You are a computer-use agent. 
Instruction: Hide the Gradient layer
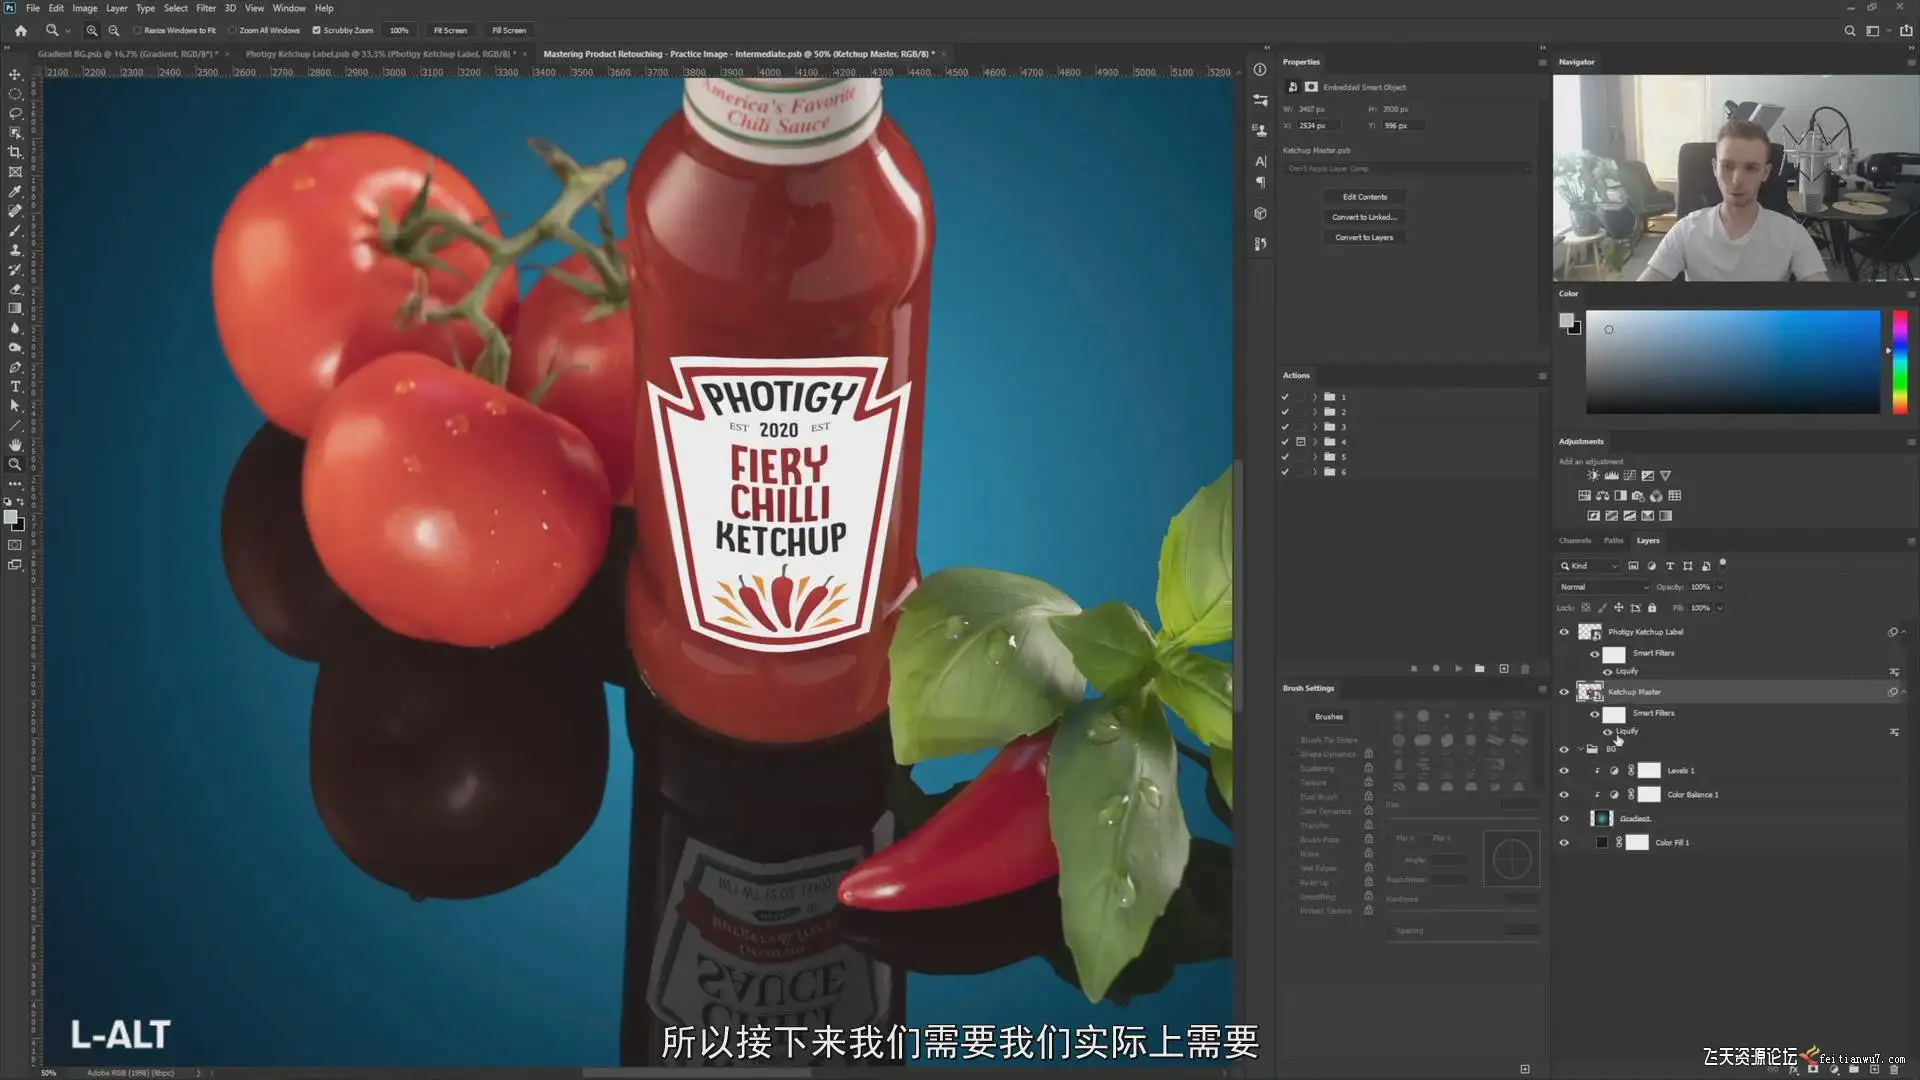coord(1564,819)
